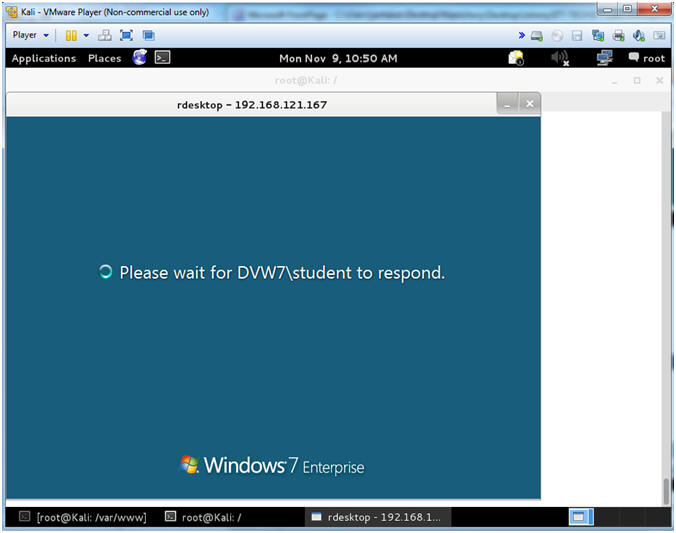
Task: Click the network adapter device icon
Action: click(598, 35)
